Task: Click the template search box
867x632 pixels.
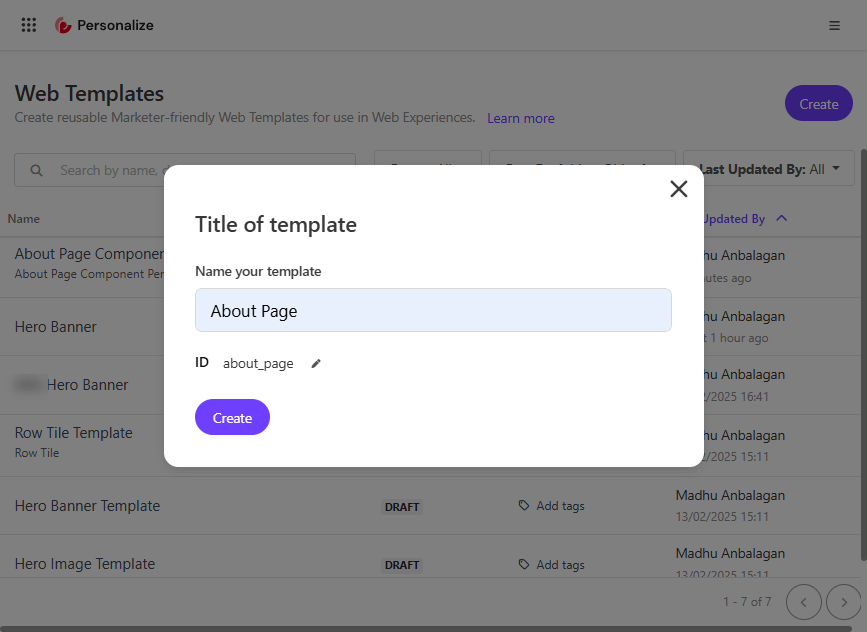Action: point(100,170)
